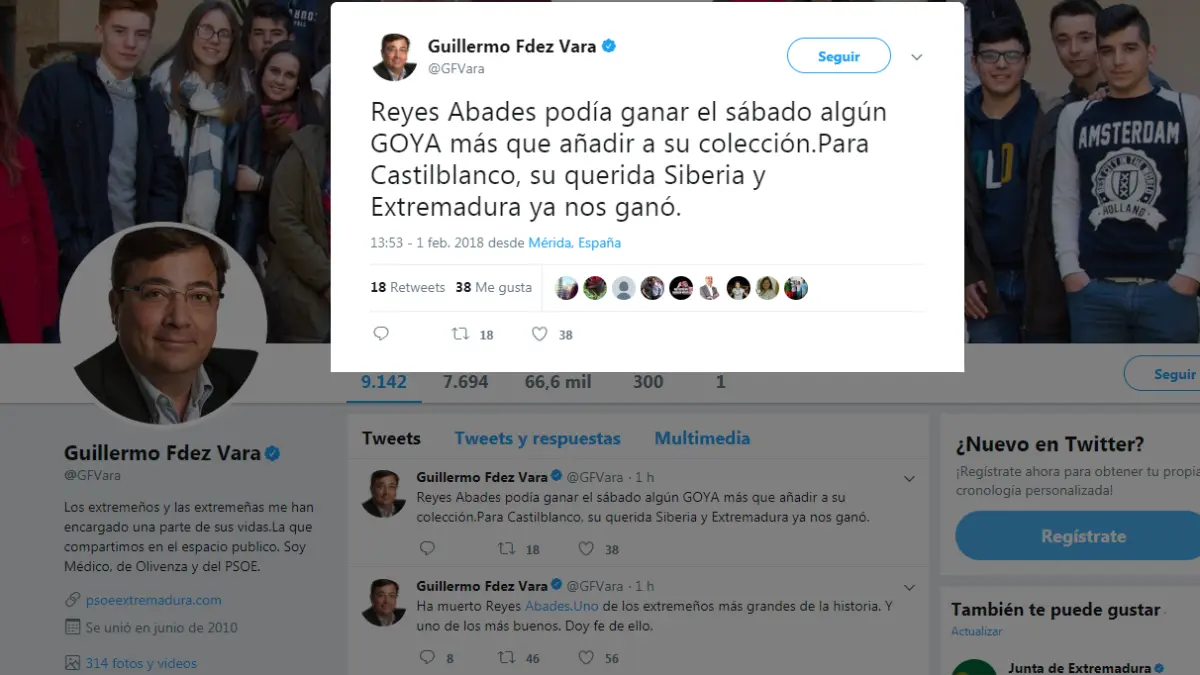Image resolution: width=1200 pixels, height=675 pixels.
Task: Reply icon on 'Ha muerto Reyes Abades' tweet
Action: point(427,657)
